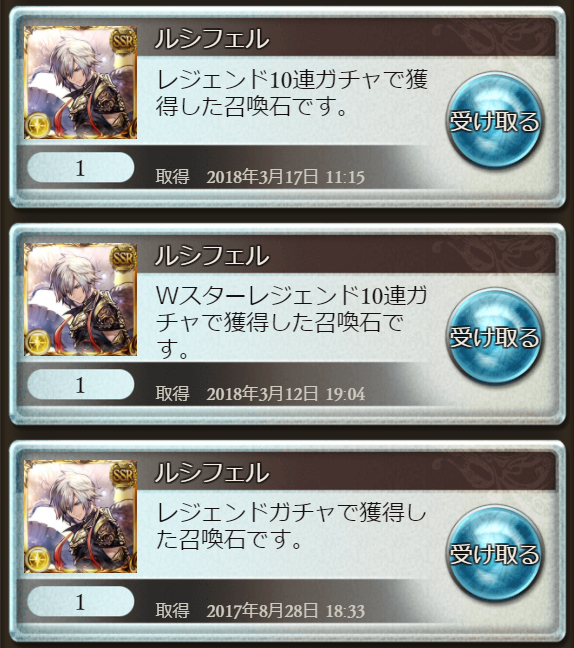
Task: Click the 取得 2017年8月28日 18:33 timestamp
Action: (260, 610)
